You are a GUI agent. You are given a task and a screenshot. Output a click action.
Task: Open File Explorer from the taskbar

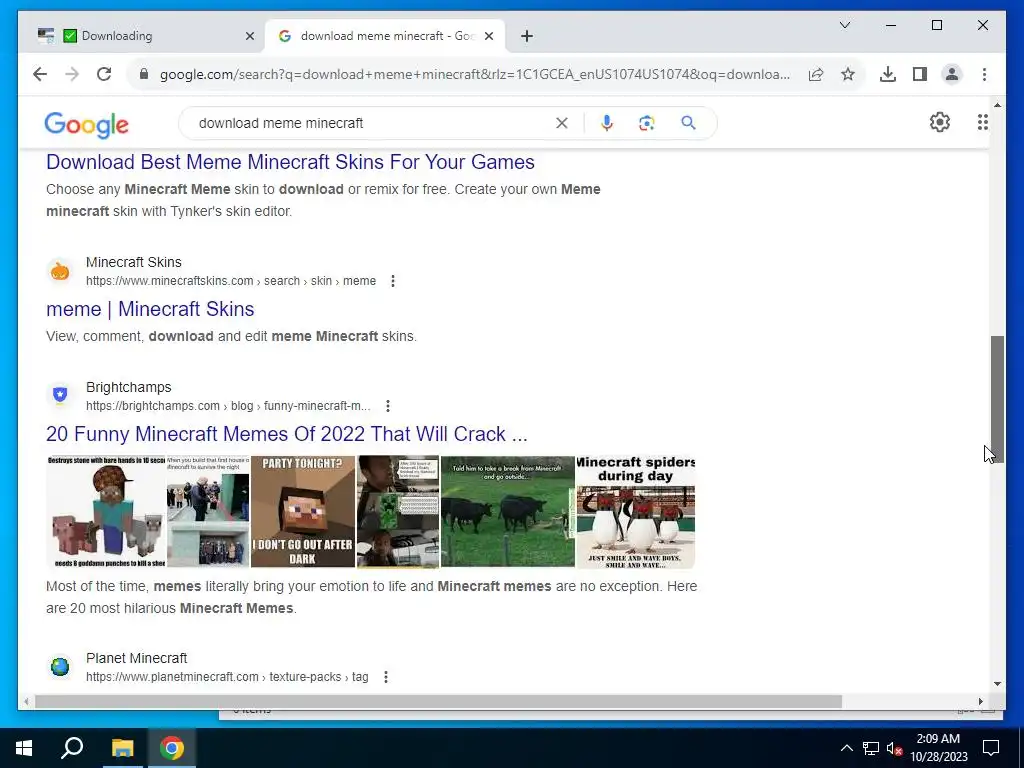click(122, 748)
